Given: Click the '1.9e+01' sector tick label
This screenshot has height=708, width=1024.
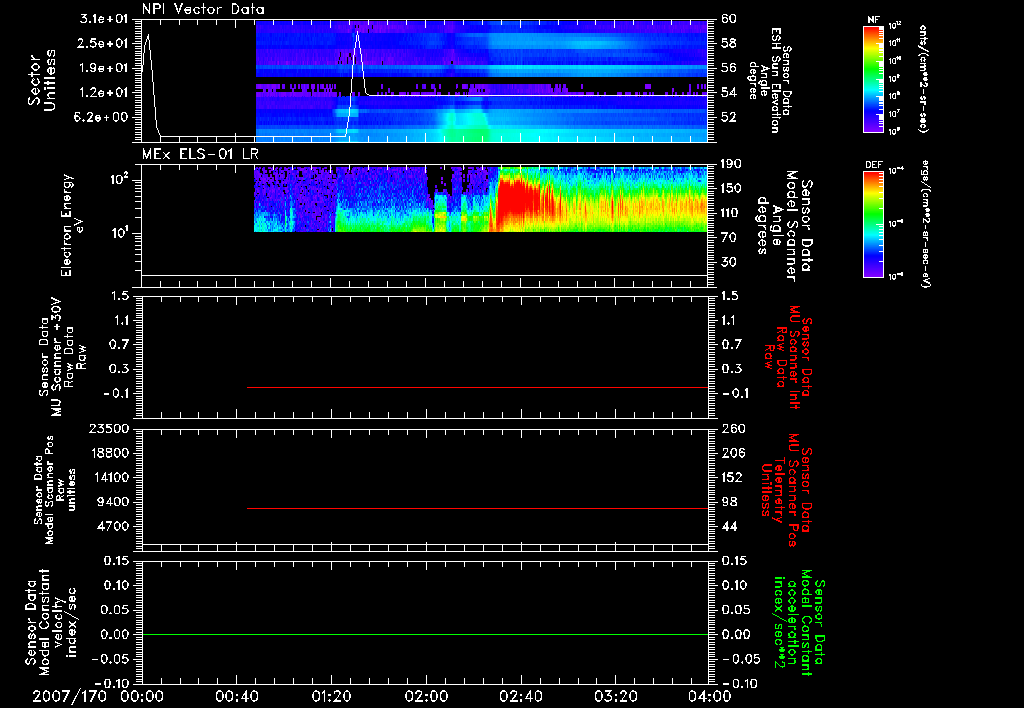Looking at the screenshot, I should coord(104,68).
